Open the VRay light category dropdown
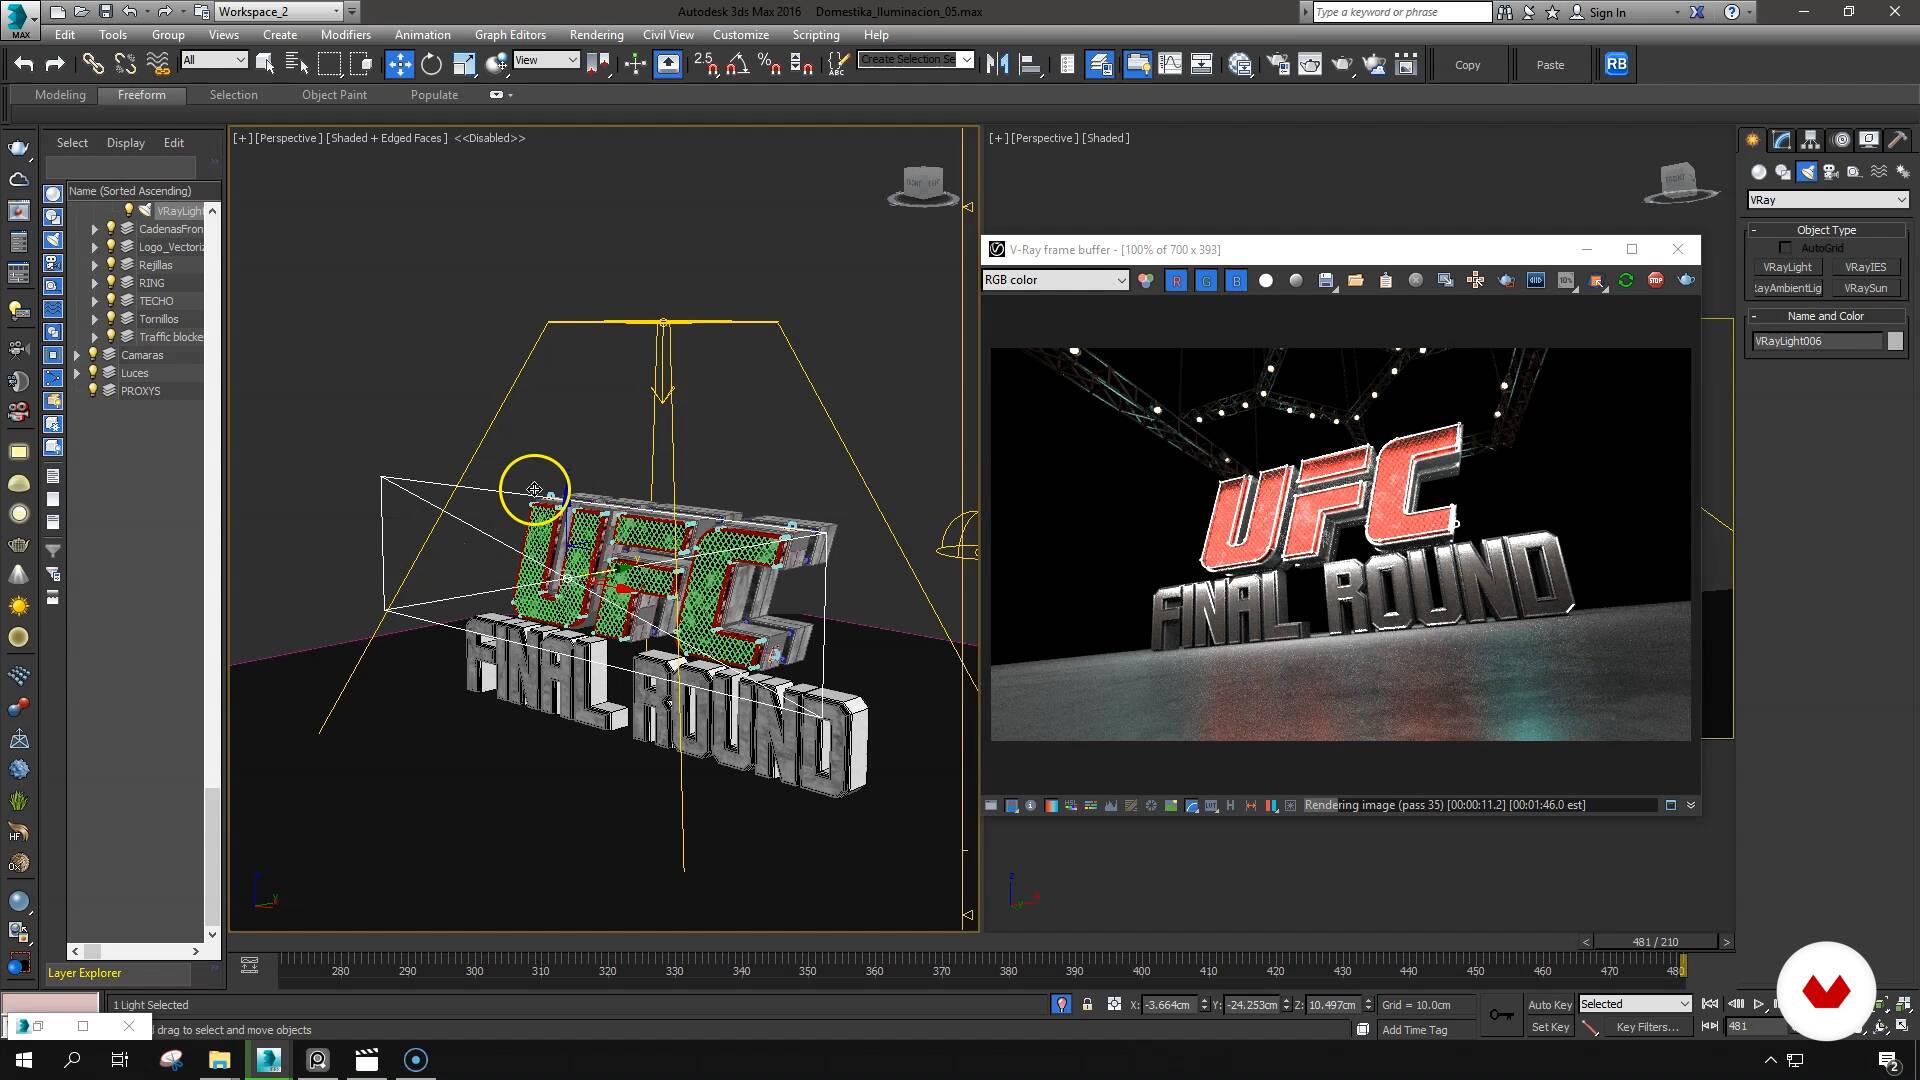1920x1080 pixels. pos(1827,200)
